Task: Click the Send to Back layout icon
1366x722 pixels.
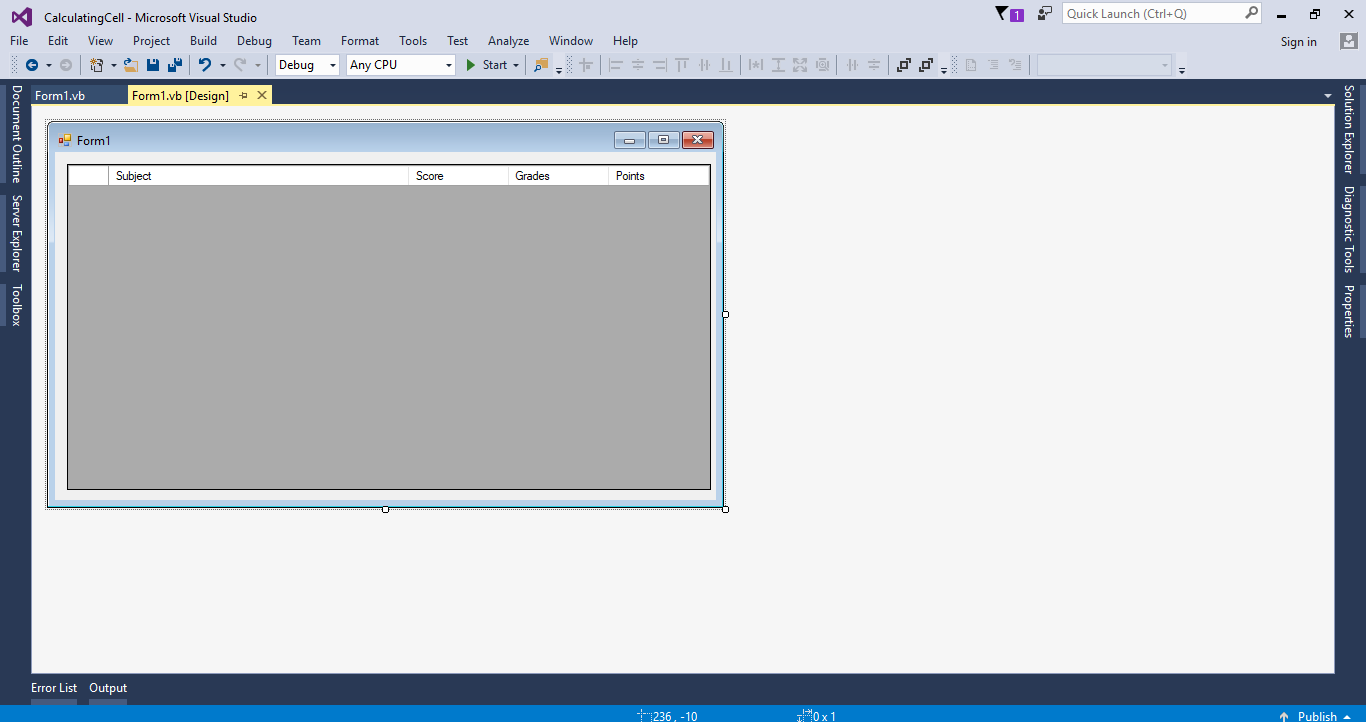Action: coord(926,65)
